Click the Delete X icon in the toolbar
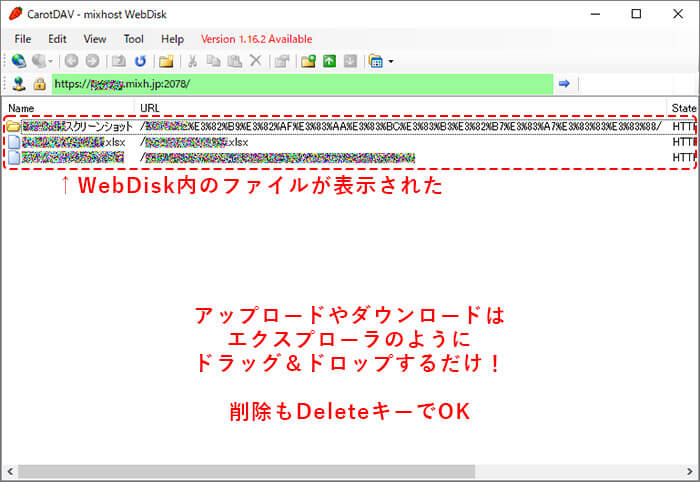The width and height of the screenshot is (700, 482). pos(255,60)
